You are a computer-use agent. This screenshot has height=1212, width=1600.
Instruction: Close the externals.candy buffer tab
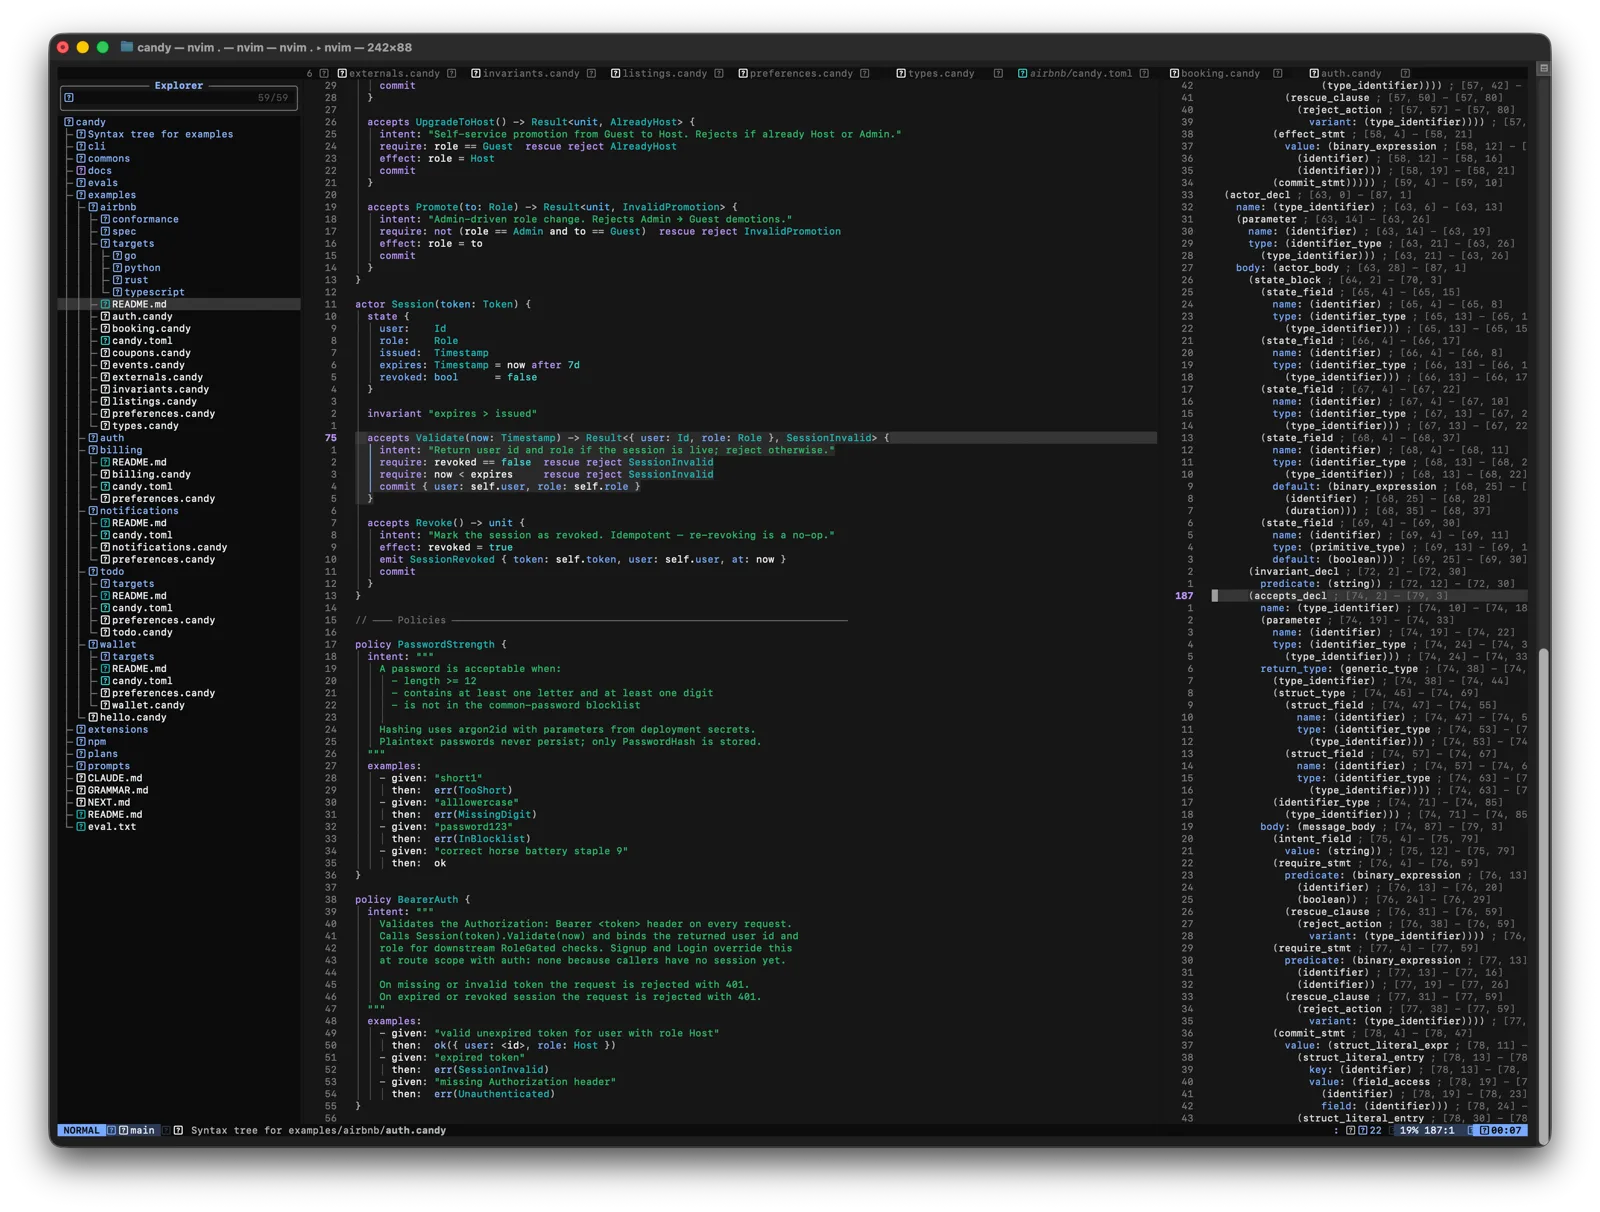click(452, 73)
